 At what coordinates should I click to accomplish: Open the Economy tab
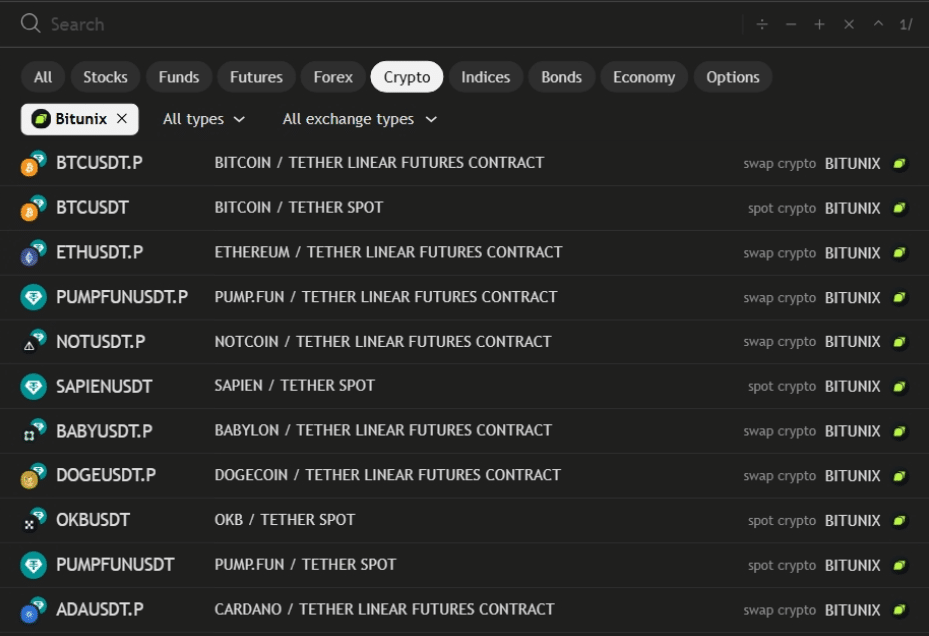pos(644,77)
